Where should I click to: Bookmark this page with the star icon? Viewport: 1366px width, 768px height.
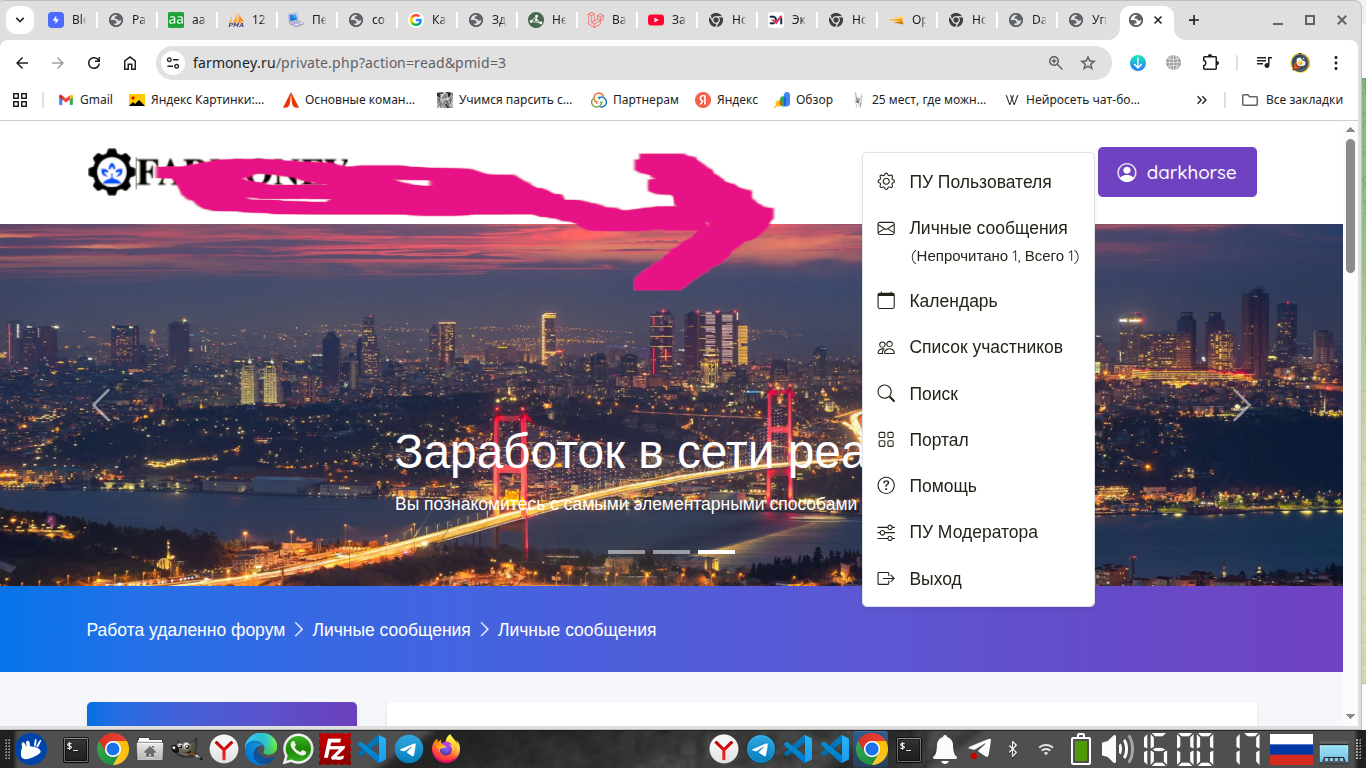coord(1088,63)
